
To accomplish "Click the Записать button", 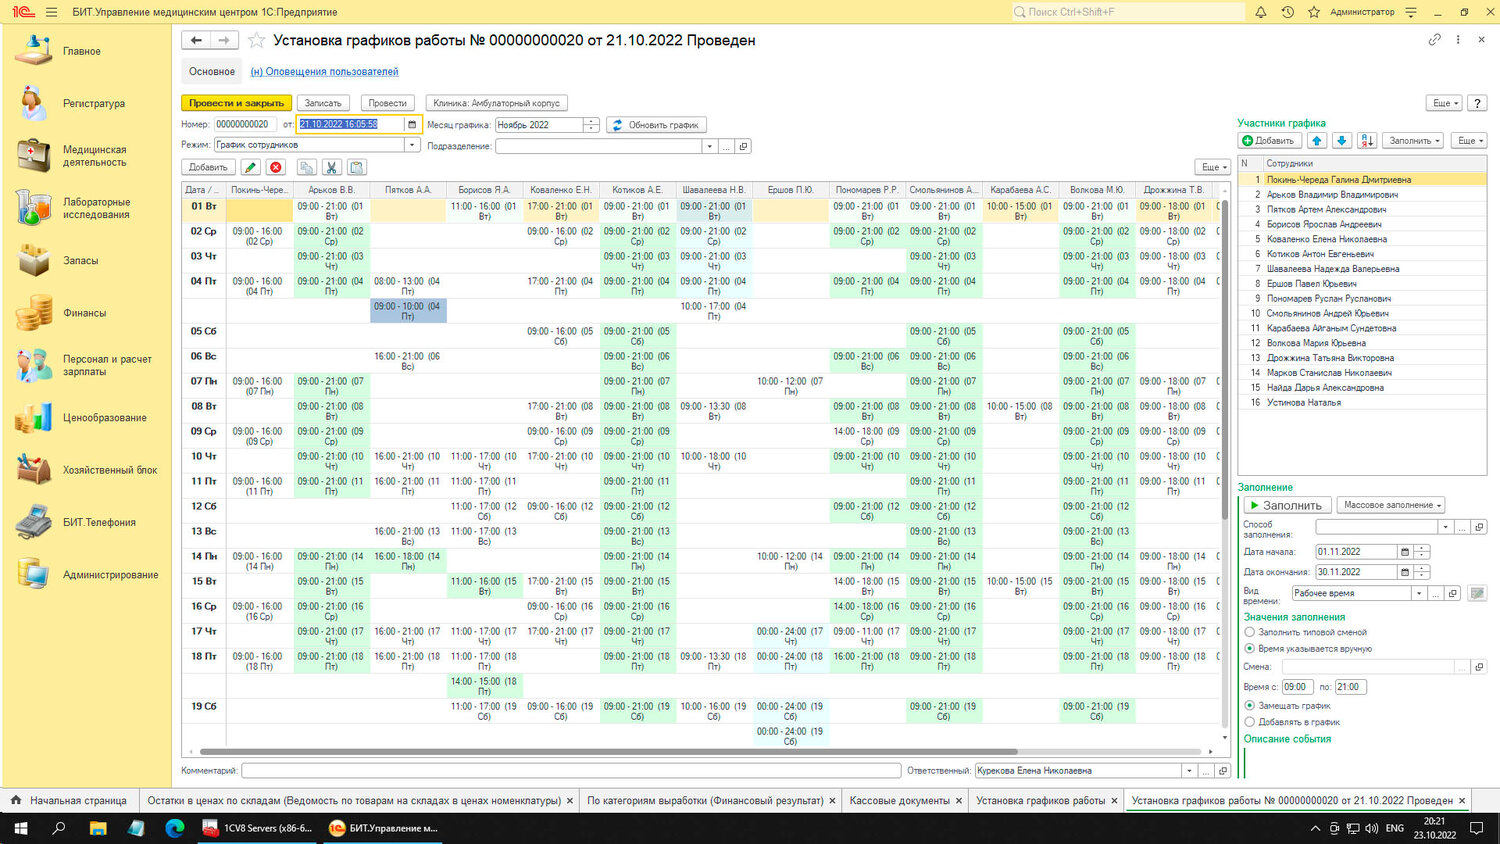I will 323,103.
